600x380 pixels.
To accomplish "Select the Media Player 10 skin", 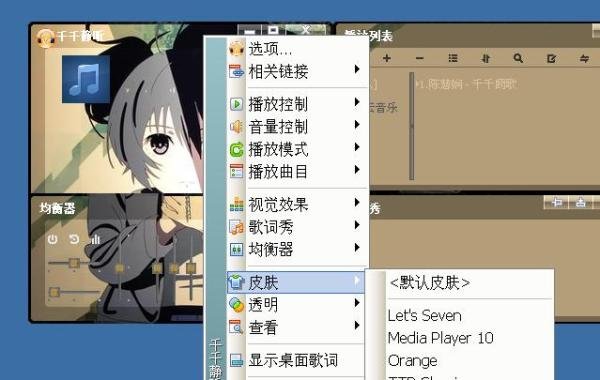I will [440, 338].
